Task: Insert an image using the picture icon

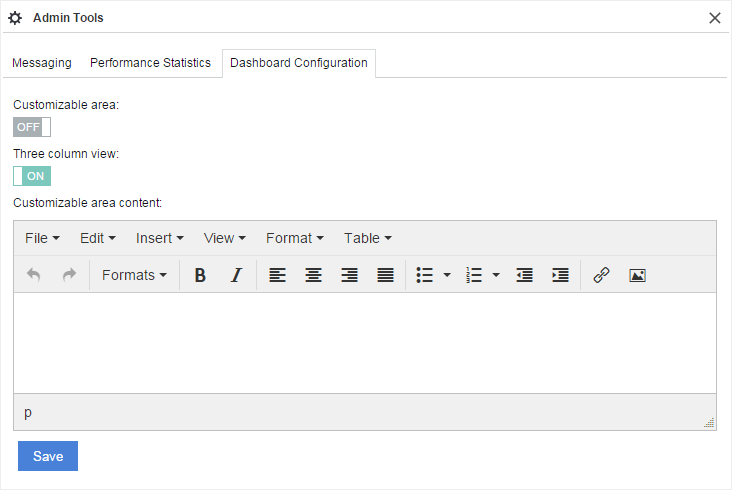Action: (637, 275)
